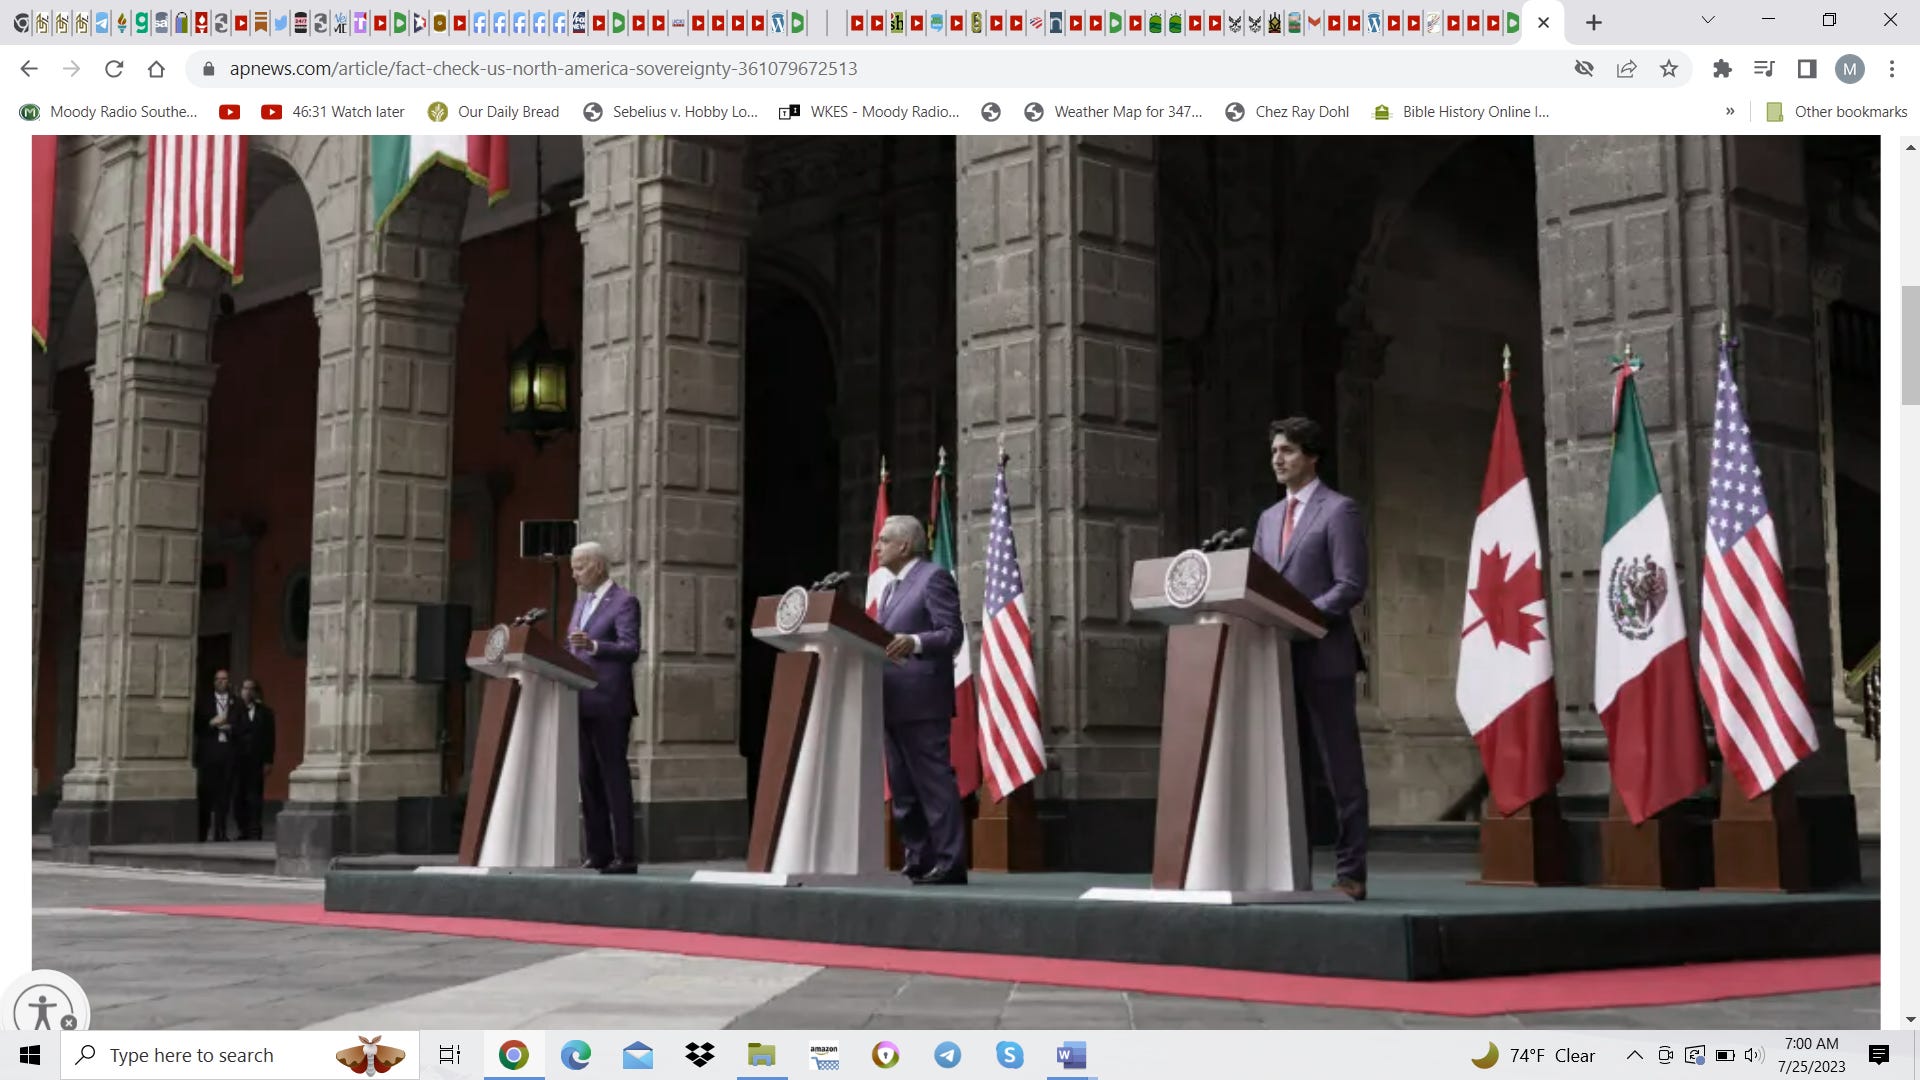
Task: Open the media control icon
Action: tap(1764, 69)
